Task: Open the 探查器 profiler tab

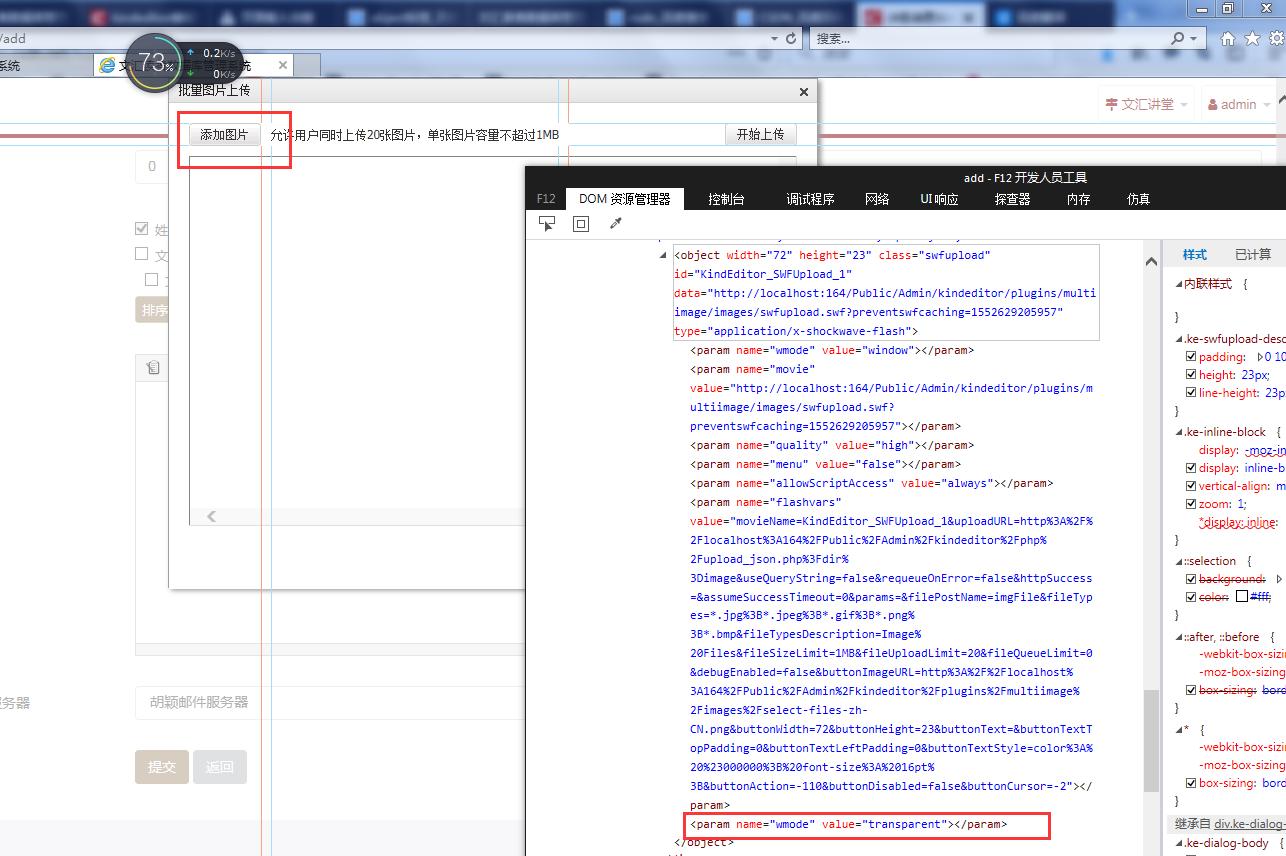Action: click(x=1012, y=199)
